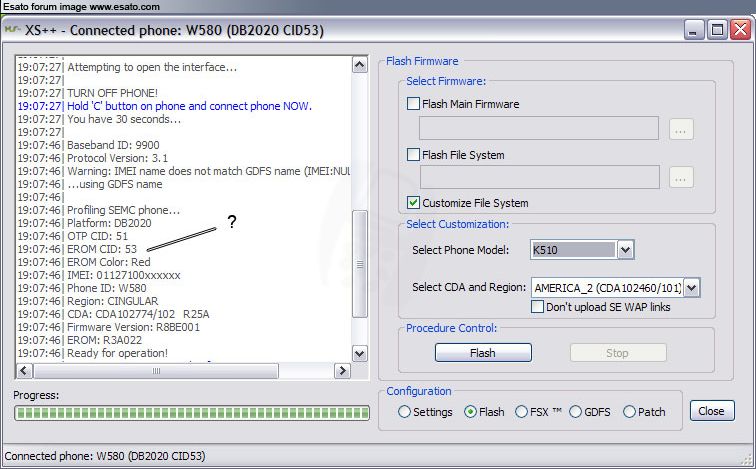The height and width of the screenshot is (469, 756).
Task: Enable Flash Main Firmware checkbox
Action: coord(413,104)
